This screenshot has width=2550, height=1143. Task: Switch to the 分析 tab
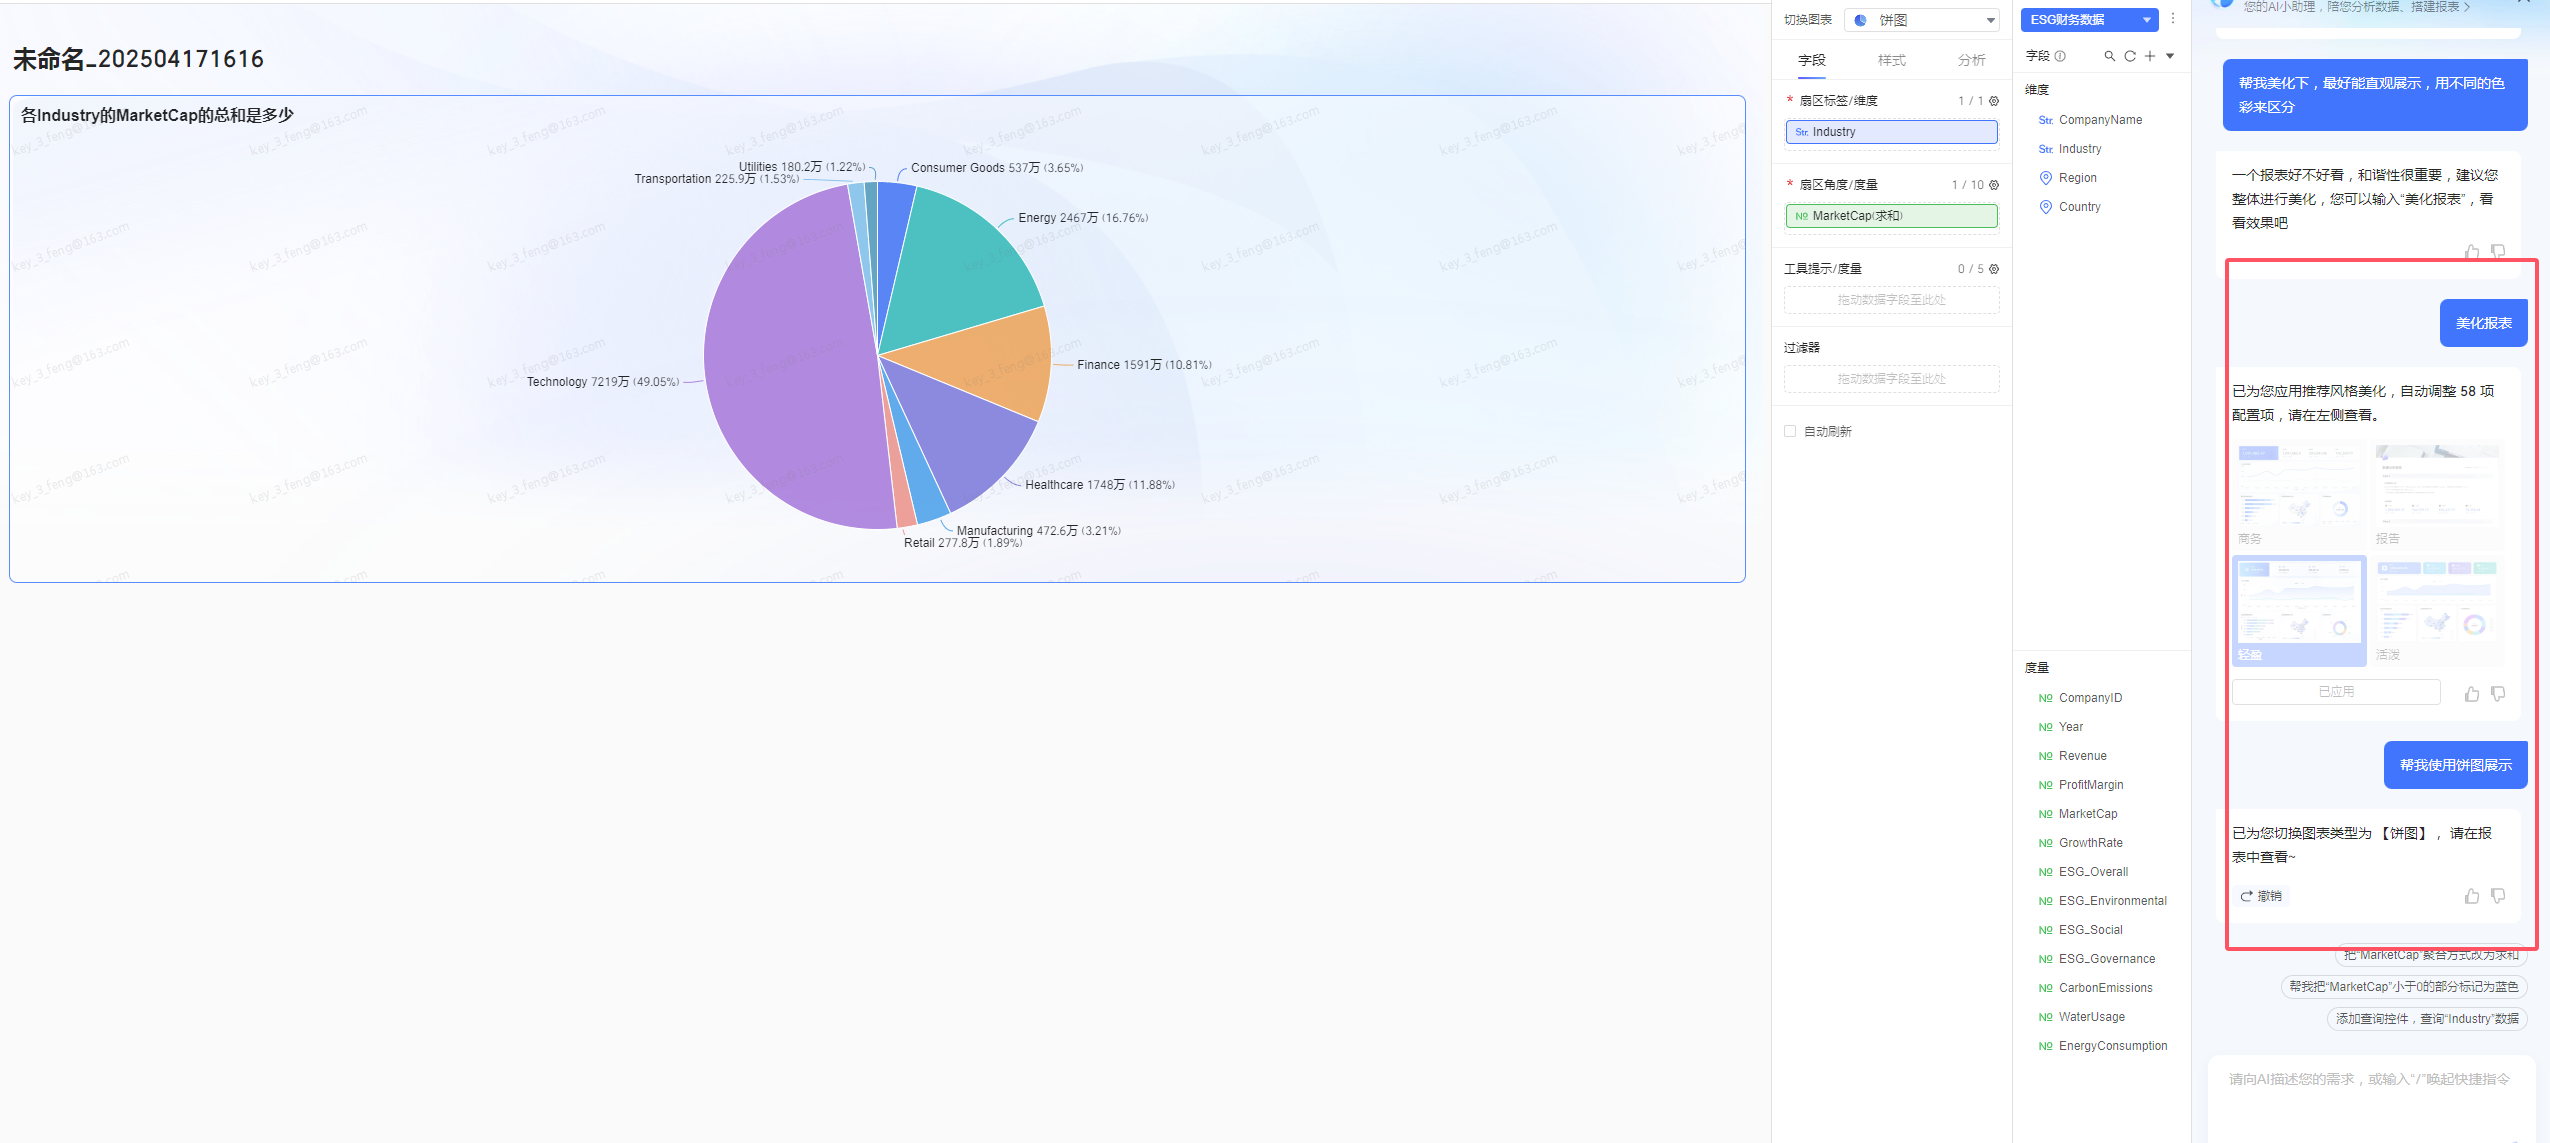[1972, 60]
